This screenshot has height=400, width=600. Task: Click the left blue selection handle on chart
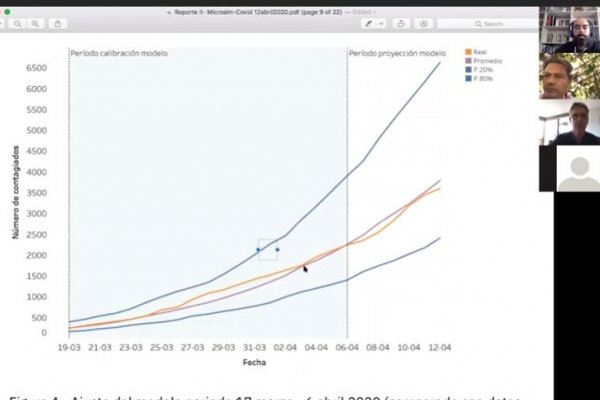[x=258, y=250]
